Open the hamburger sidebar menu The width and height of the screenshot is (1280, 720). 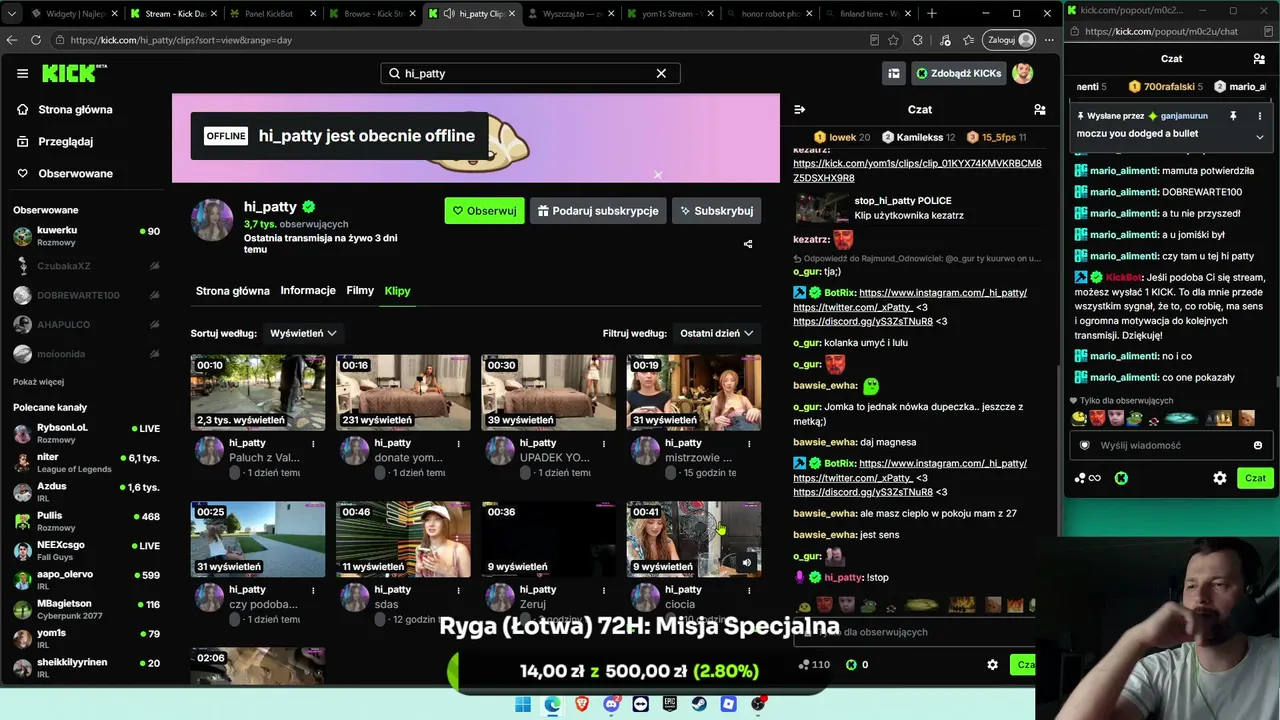[22, 73]
